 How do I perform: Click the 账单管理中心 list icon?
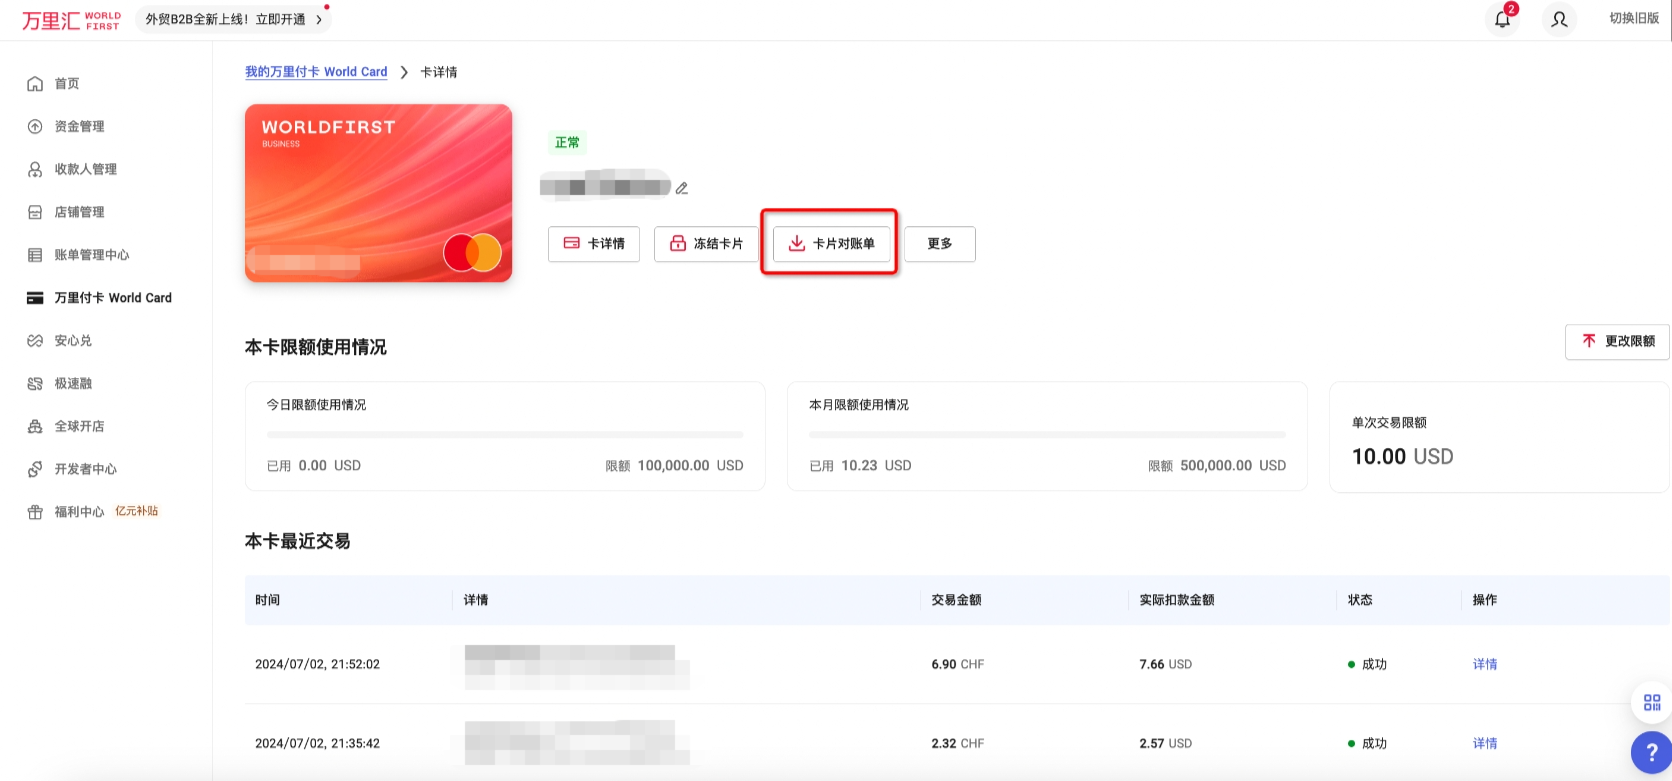coord(35,255)
